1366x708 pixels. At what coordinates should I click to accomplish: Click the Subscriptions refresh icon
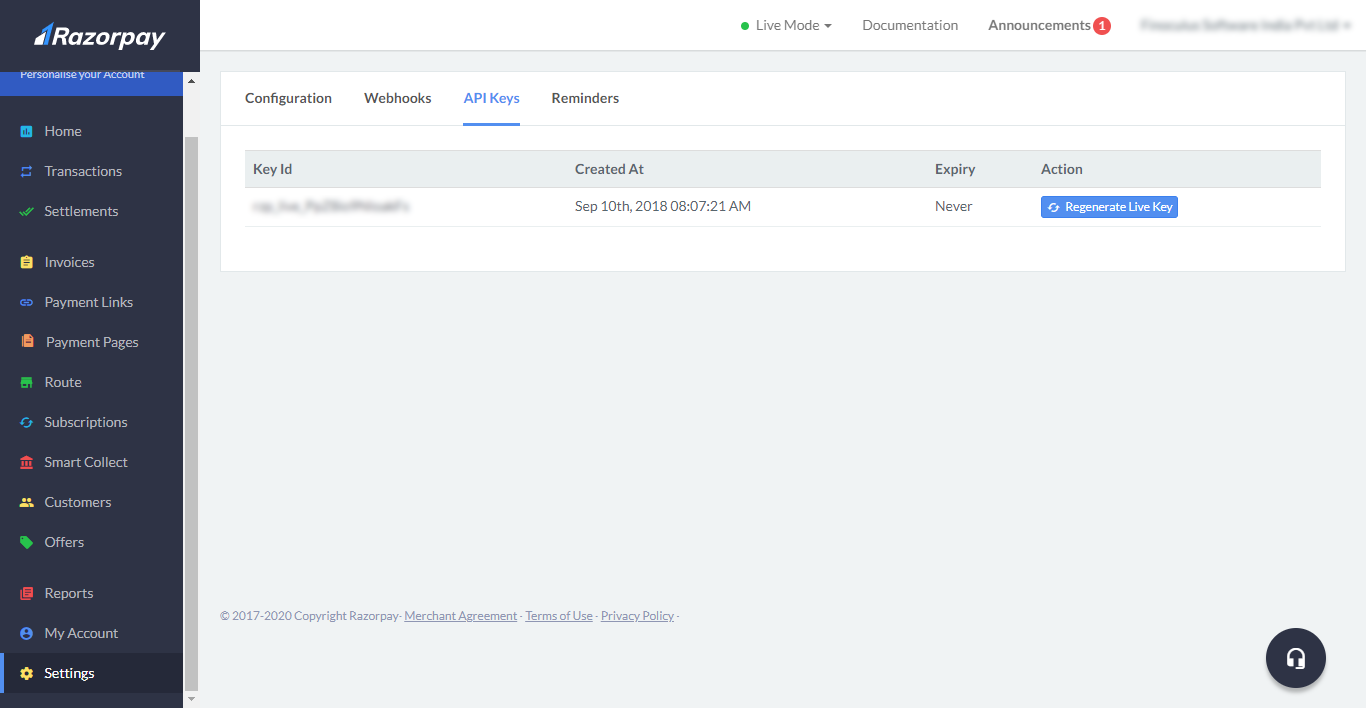27,422
